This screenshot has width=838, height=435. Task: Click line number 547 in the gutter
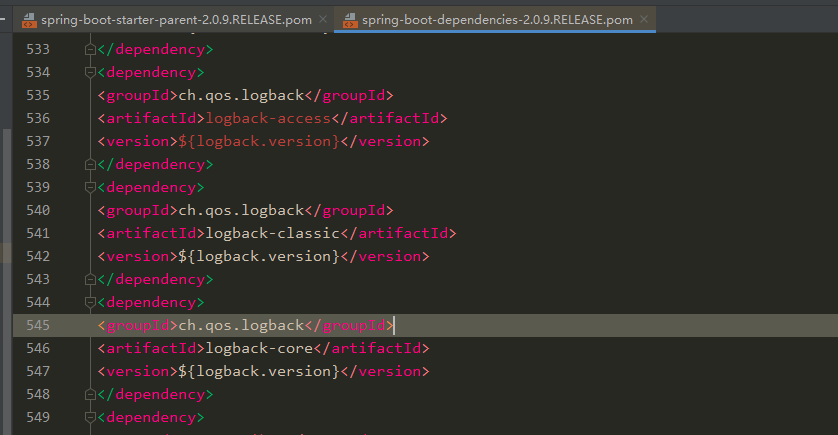[x=38, y=371]
